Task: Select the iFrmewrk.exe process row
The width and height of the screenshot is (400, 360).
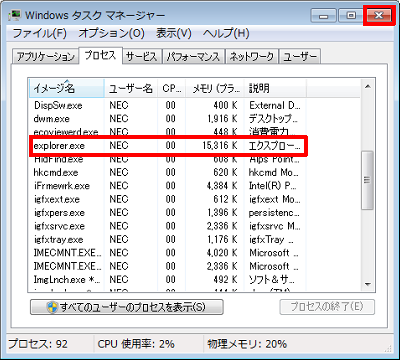Action: (x=168, y=186)
